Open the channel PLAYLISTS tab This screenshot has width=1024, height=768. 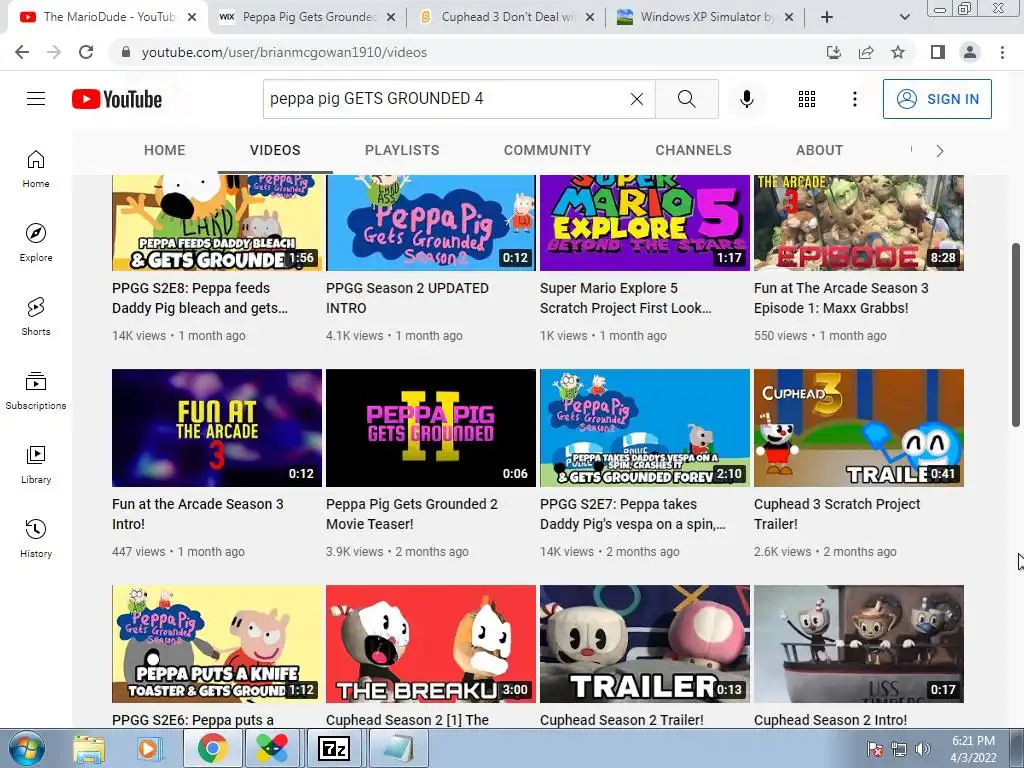coord(402,150)
